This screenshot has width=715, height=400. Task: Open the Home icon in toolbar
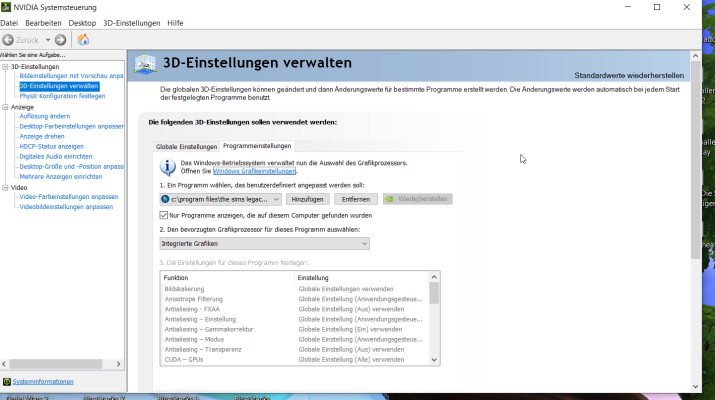tap(83, 40)
